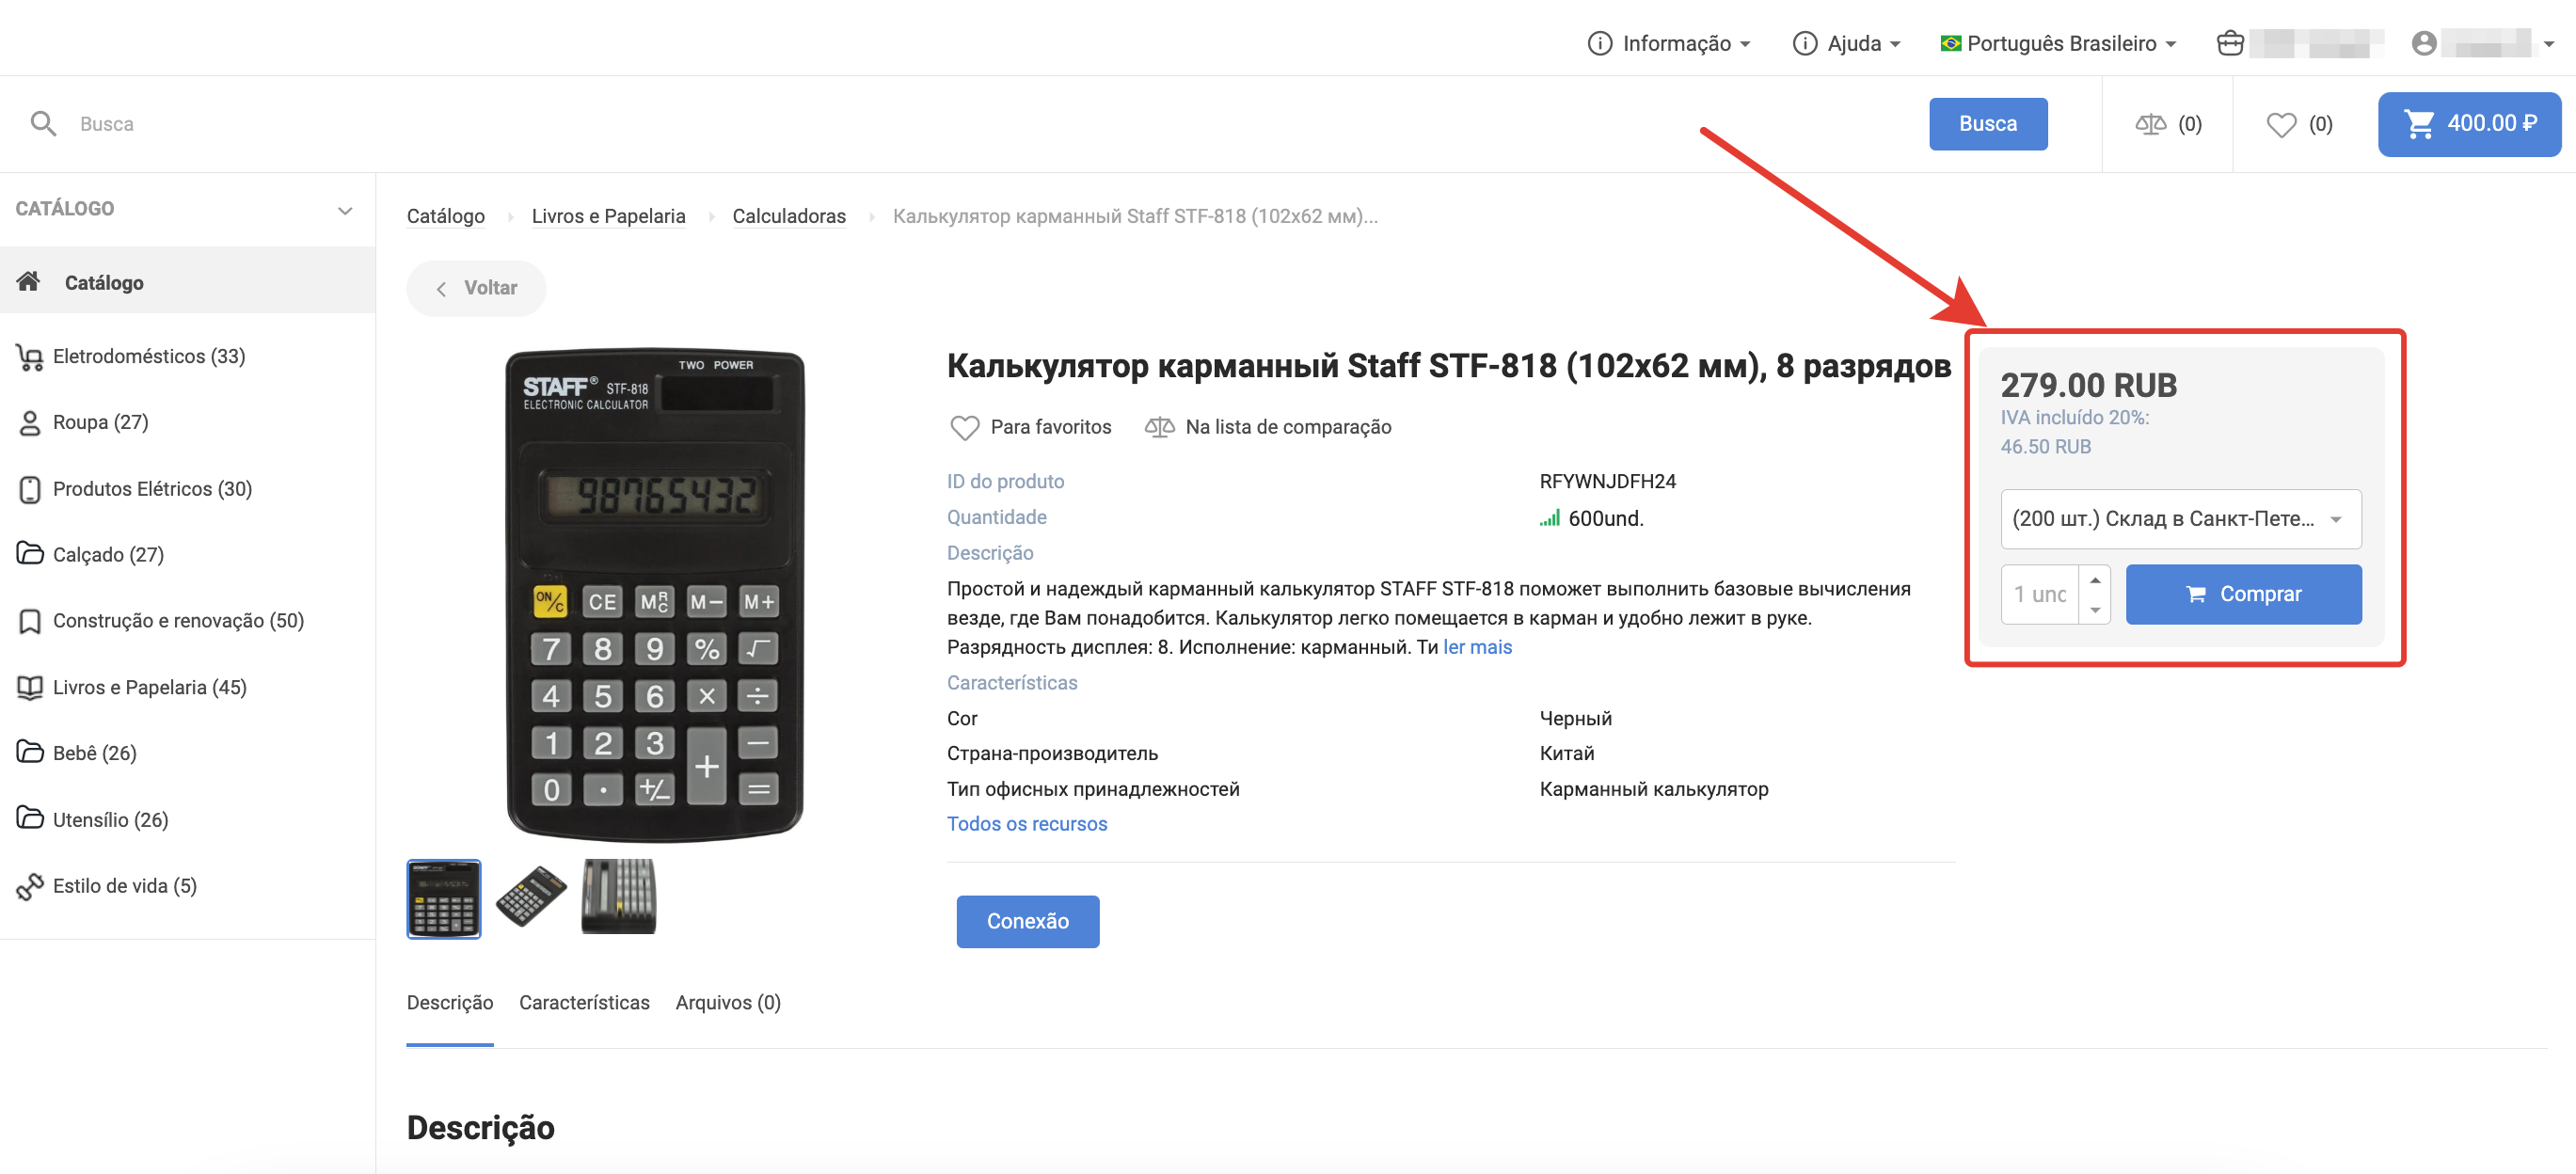Click the ler mais link
This screenshot has width=2576, height=1174.
1476,647
